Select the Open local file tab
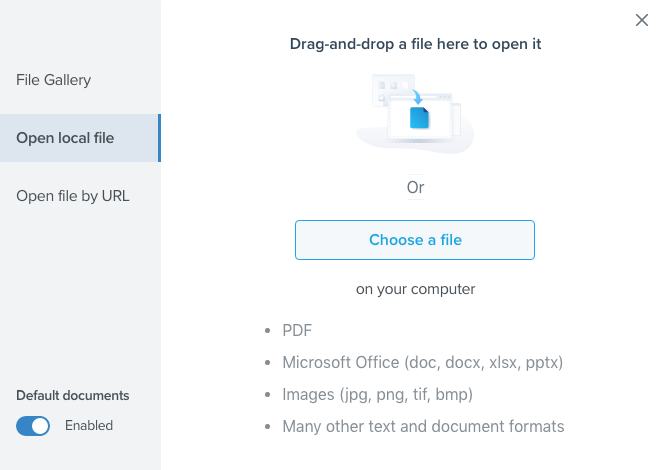This screenshot has height=470, width=669. [x=65, y=138]
